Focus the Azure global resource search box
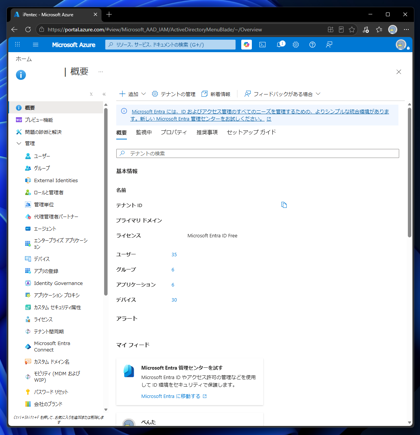420x435 pixels. point(170,45)
